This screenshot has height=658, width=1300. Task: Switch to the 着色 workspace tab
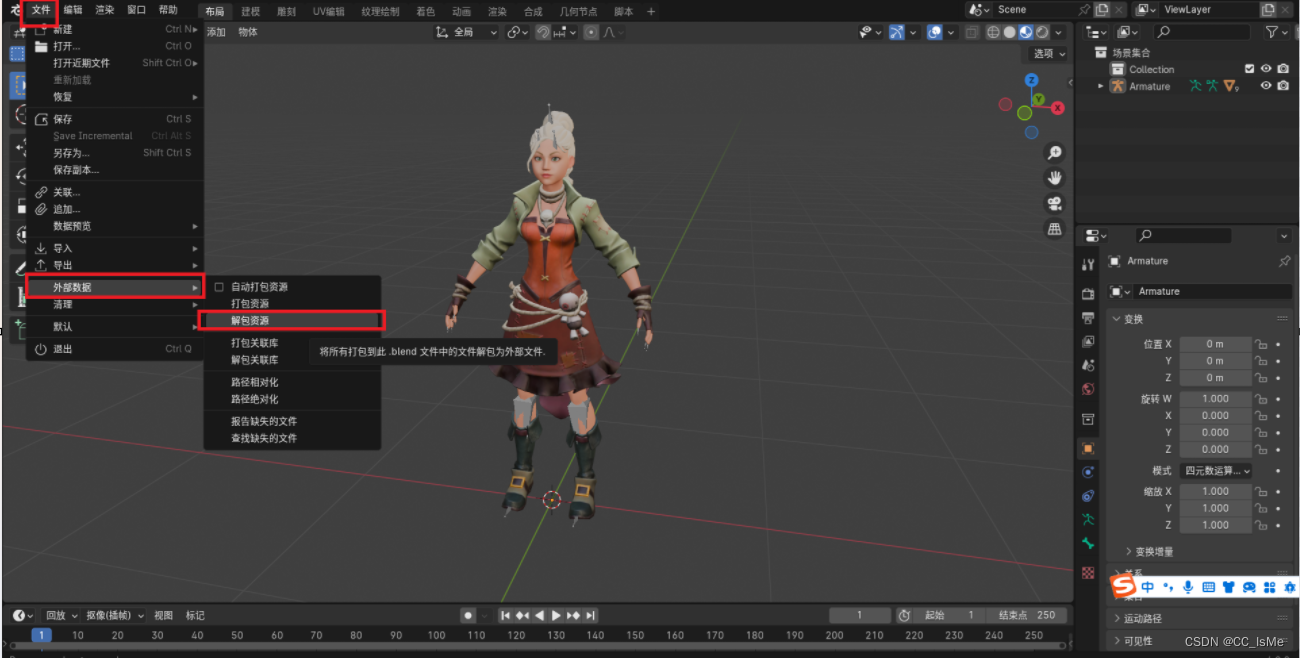tap(425, 11)
